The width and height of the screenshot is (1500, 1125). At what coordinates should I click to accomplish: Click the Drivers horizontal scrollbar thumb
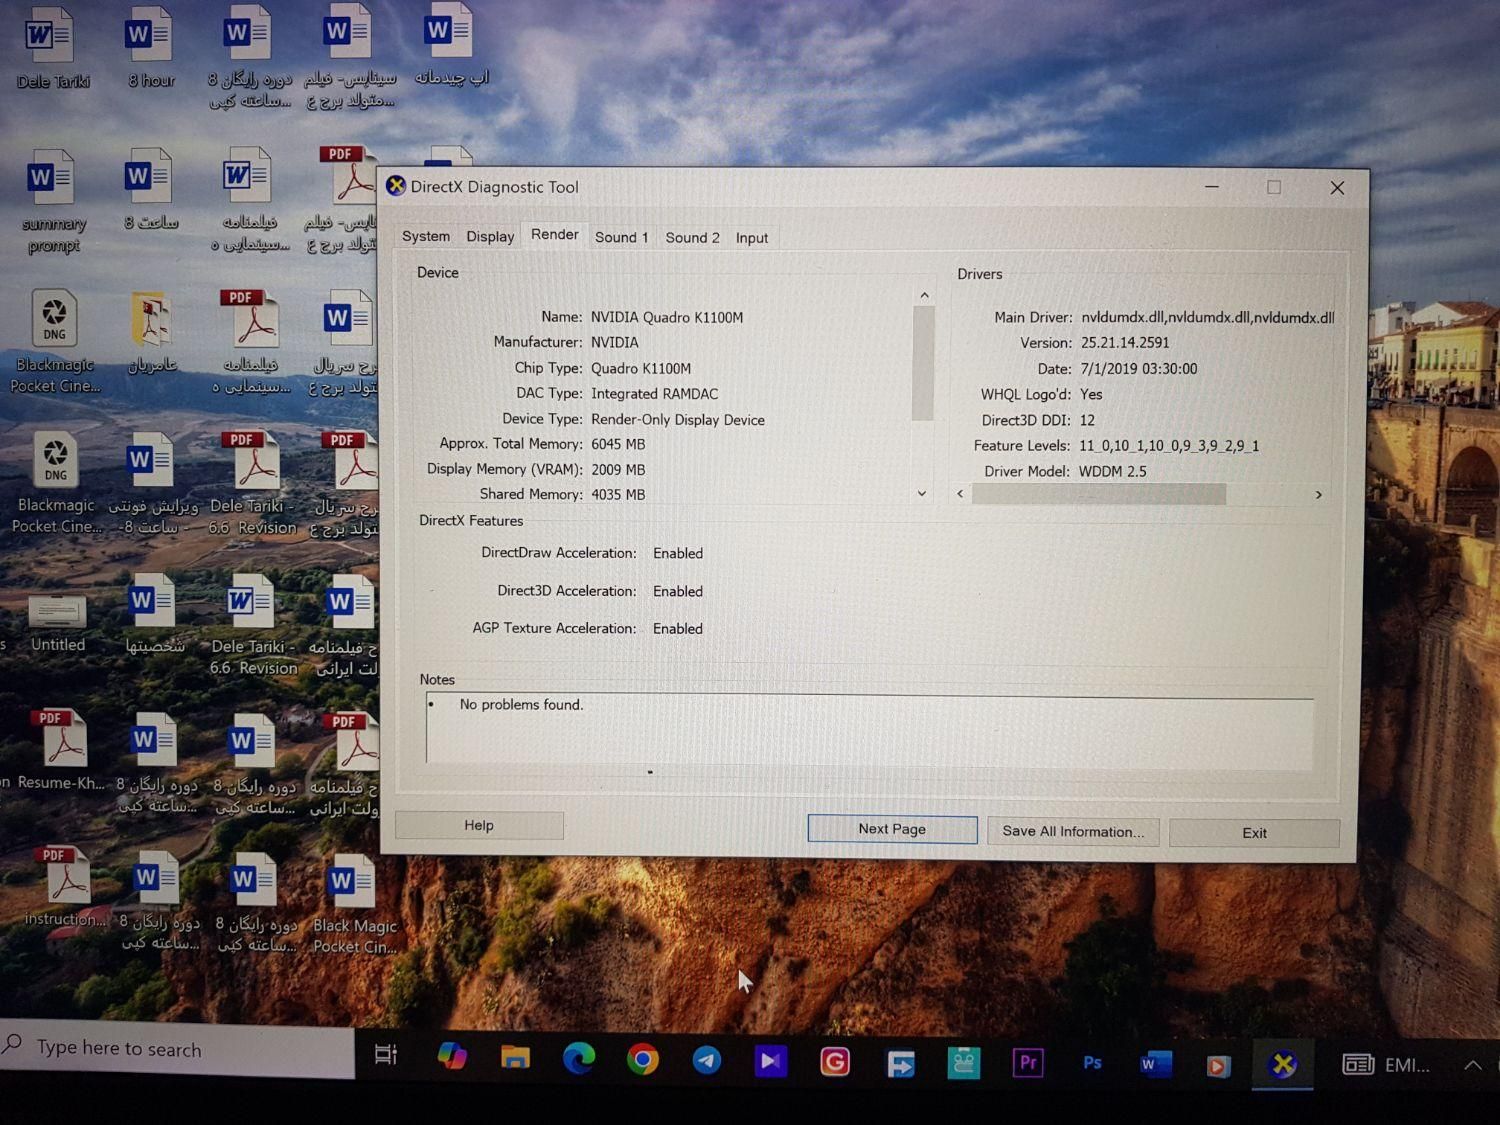pos(1098,495)
